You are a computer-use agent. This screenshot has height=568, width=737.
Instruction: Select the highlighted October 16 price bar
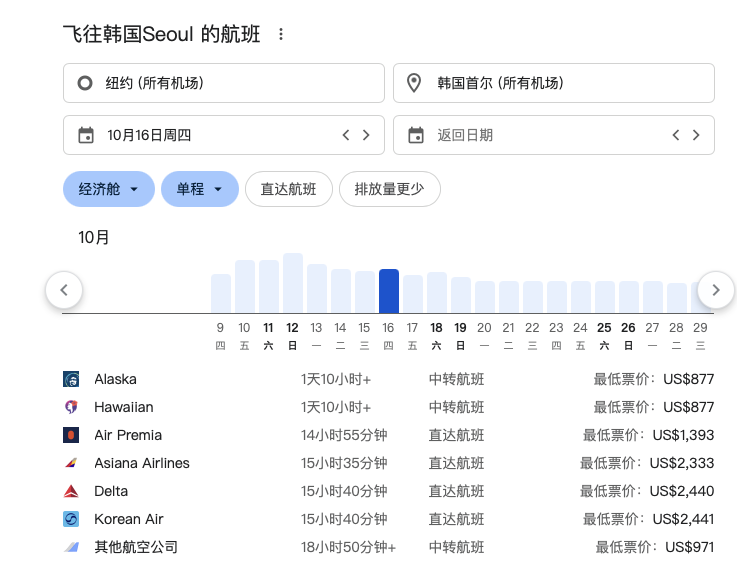(x=389, y=291)
